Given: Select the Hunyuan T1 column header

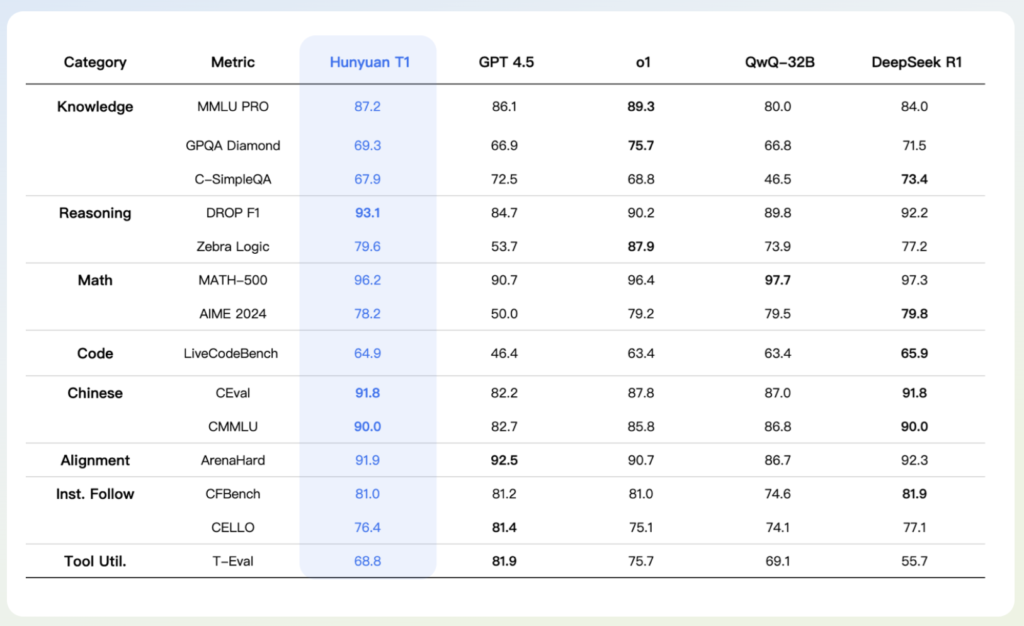Looking at the screenshot, I should point(369,62).
